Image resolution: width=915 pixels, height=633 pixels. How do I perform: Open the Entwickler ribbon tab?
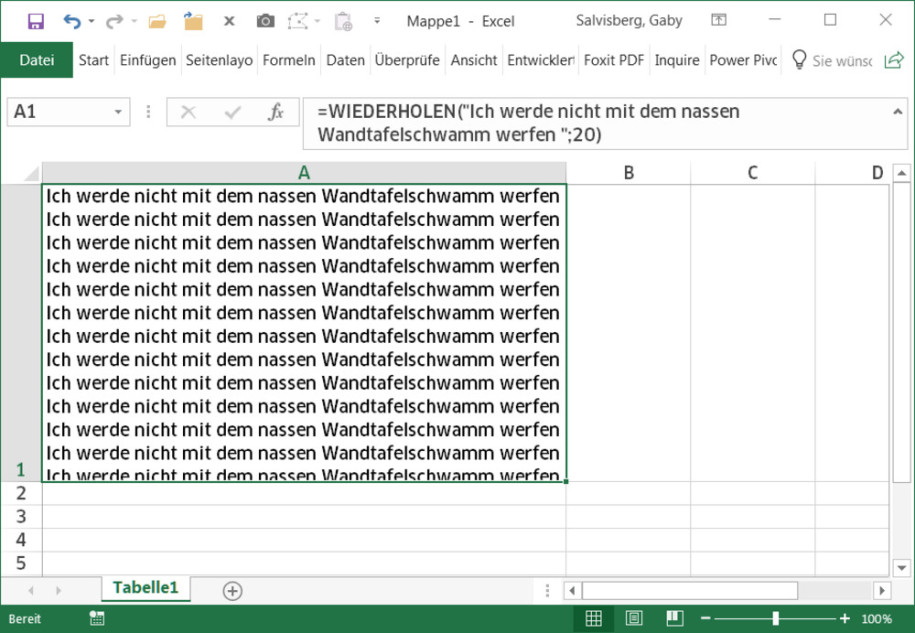[x=540, y=60]
